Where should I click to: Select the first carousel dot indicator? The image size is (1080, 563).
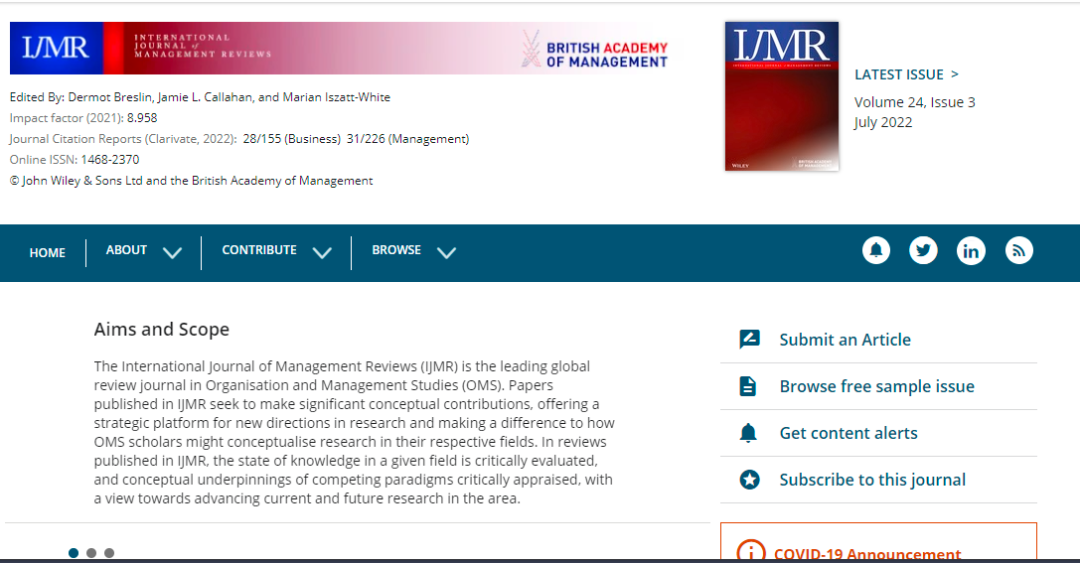tap(74, 553)
